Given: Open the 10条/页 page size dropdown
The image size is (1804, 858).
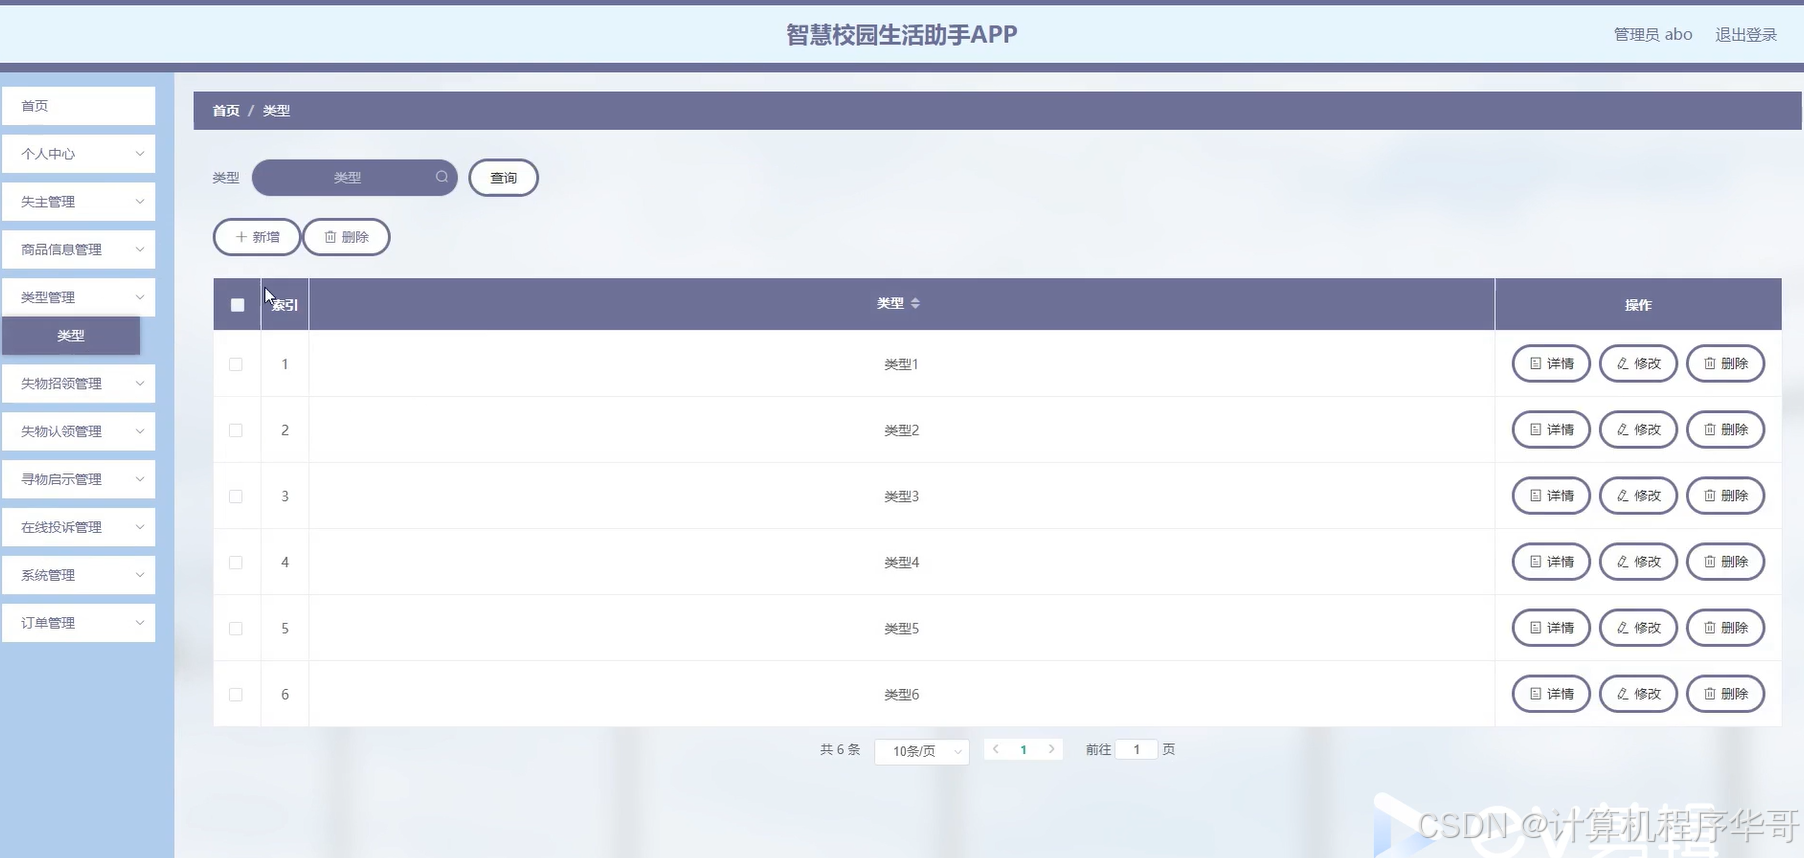Looking at the screenshot, I should point(922,751).
